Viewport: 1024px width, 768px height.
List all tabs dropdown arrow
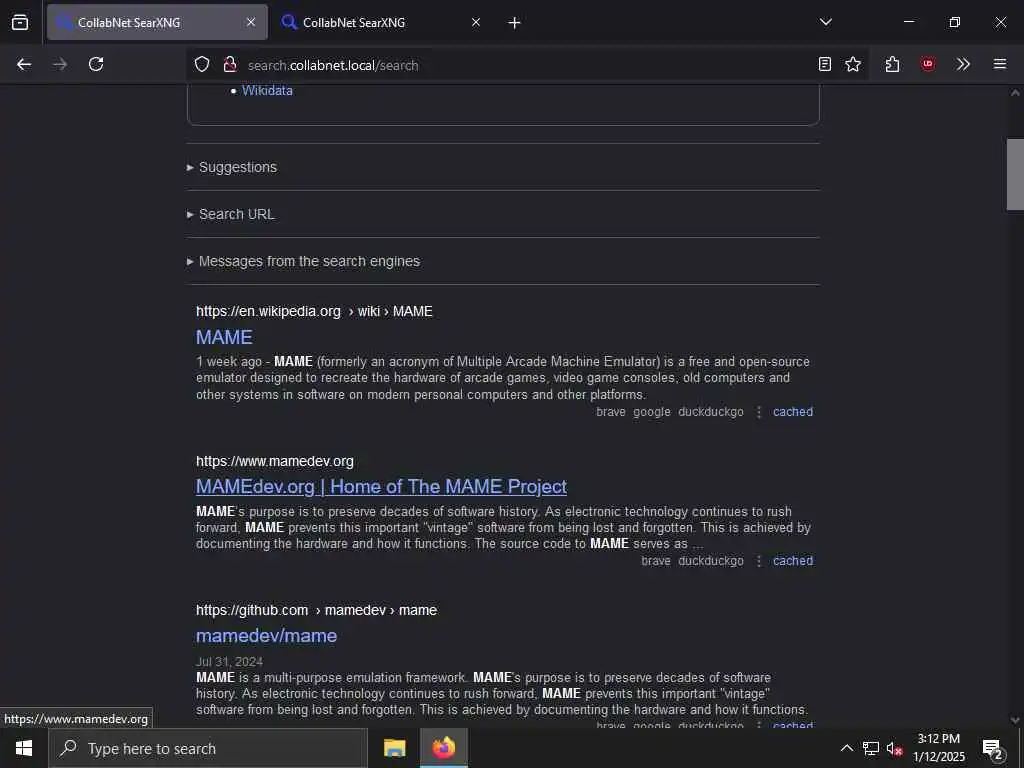(826, 22)
